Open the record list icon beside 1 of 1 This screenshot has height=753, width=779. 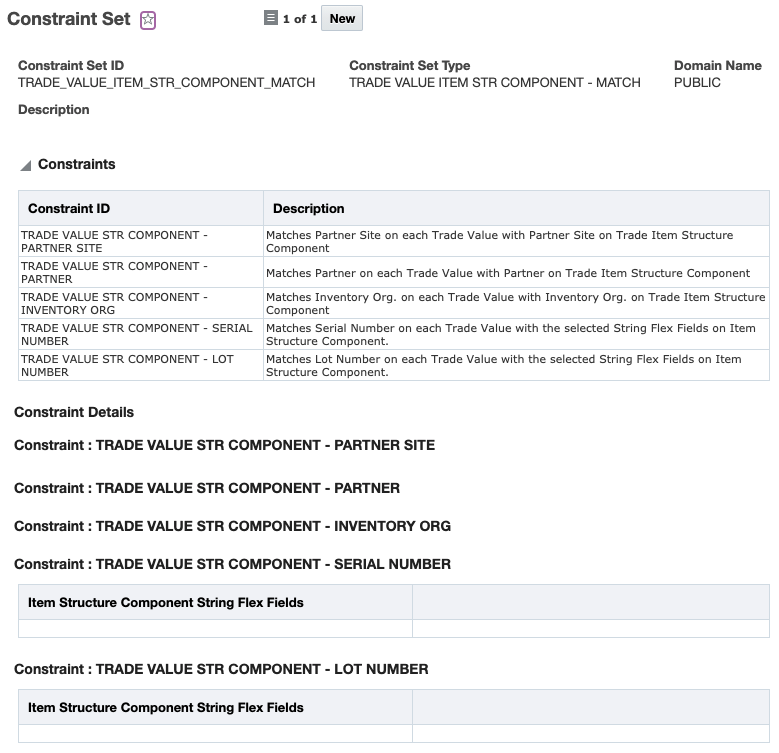click(270, 18)
